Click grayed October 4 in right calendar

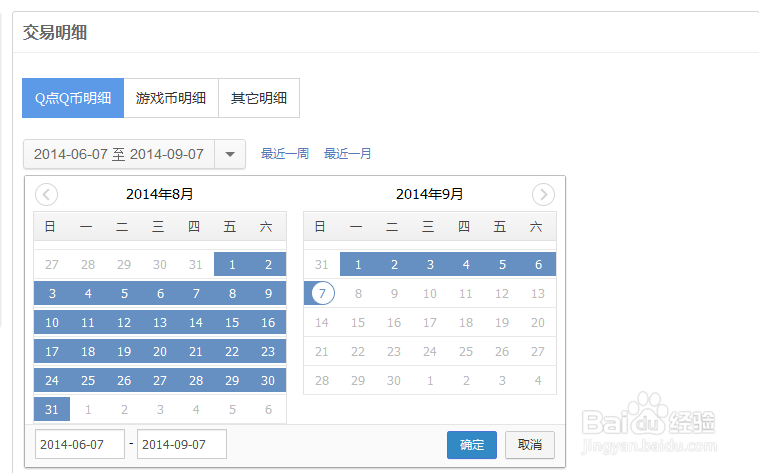pos(538,381)
